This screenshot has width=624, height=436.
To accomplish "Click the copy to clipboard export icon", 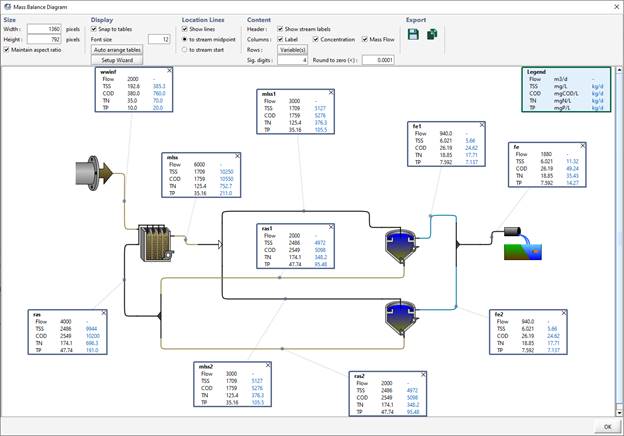I will click(432, 34).
